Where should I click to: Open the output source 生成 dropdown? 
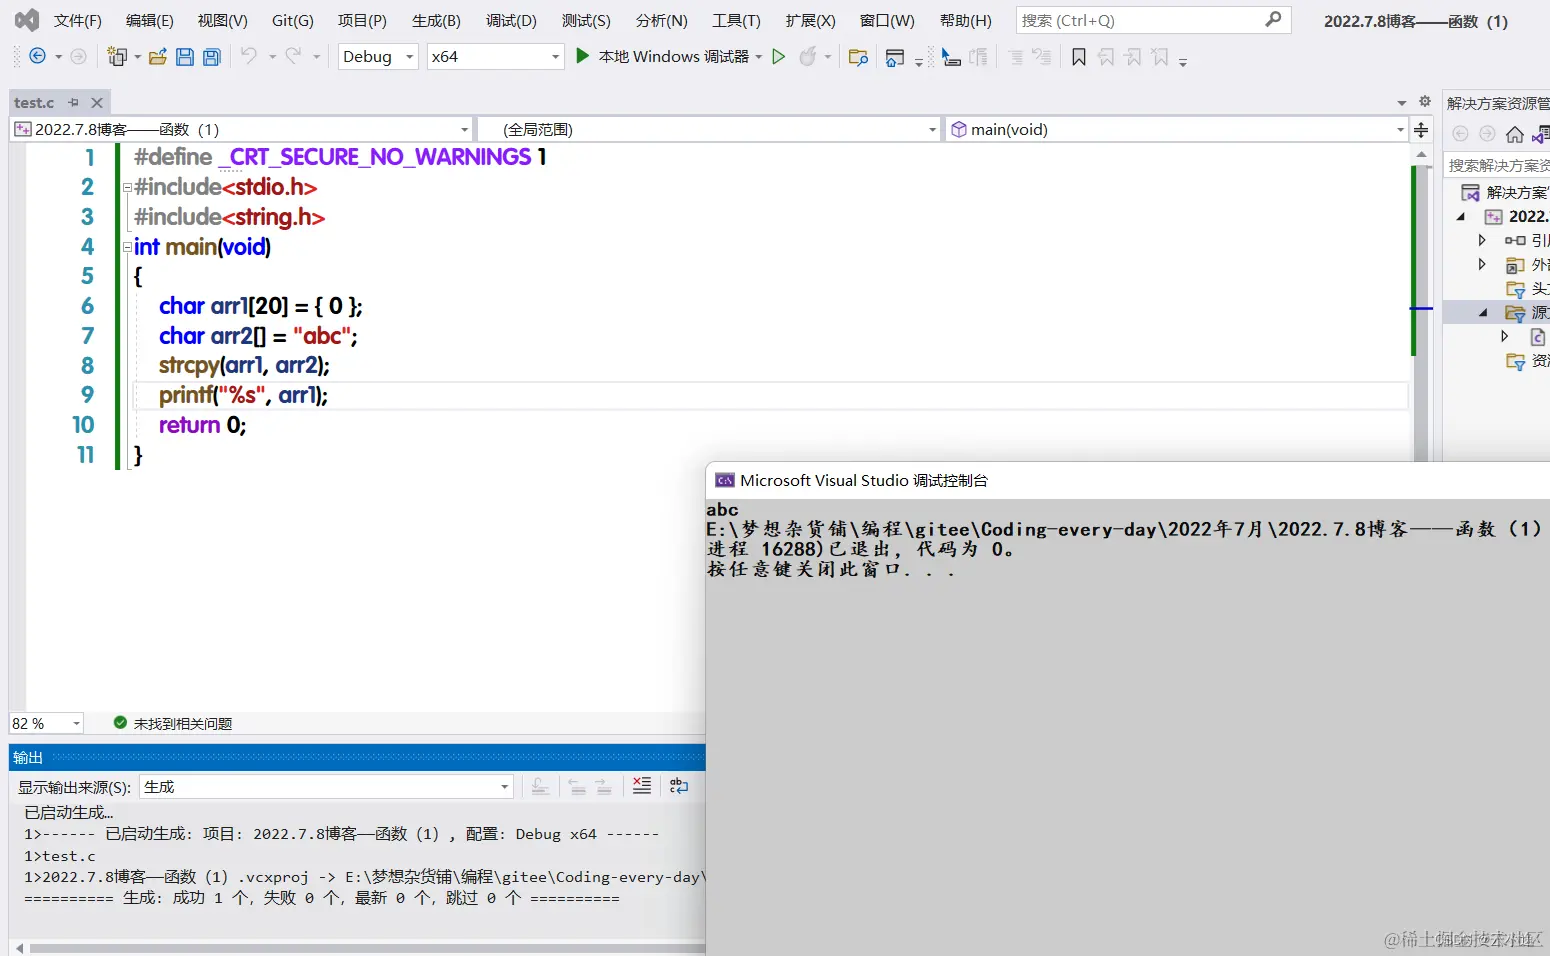pos(326,787)
